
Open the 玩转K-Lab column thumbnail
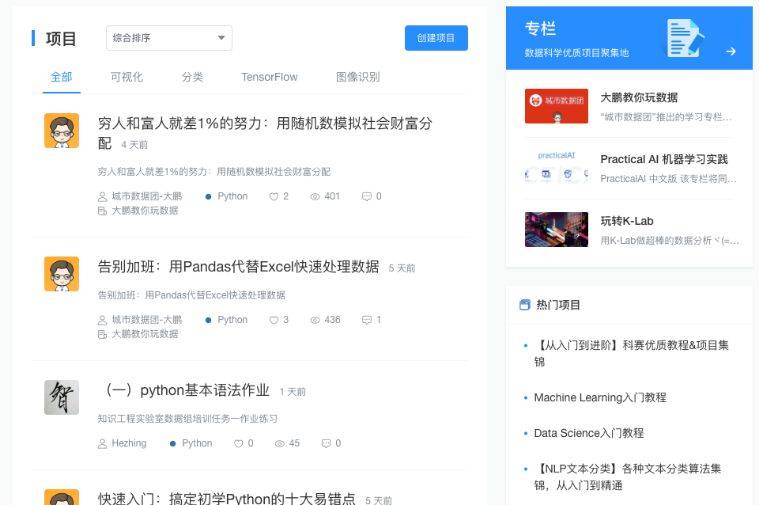[x=556, y=229]
